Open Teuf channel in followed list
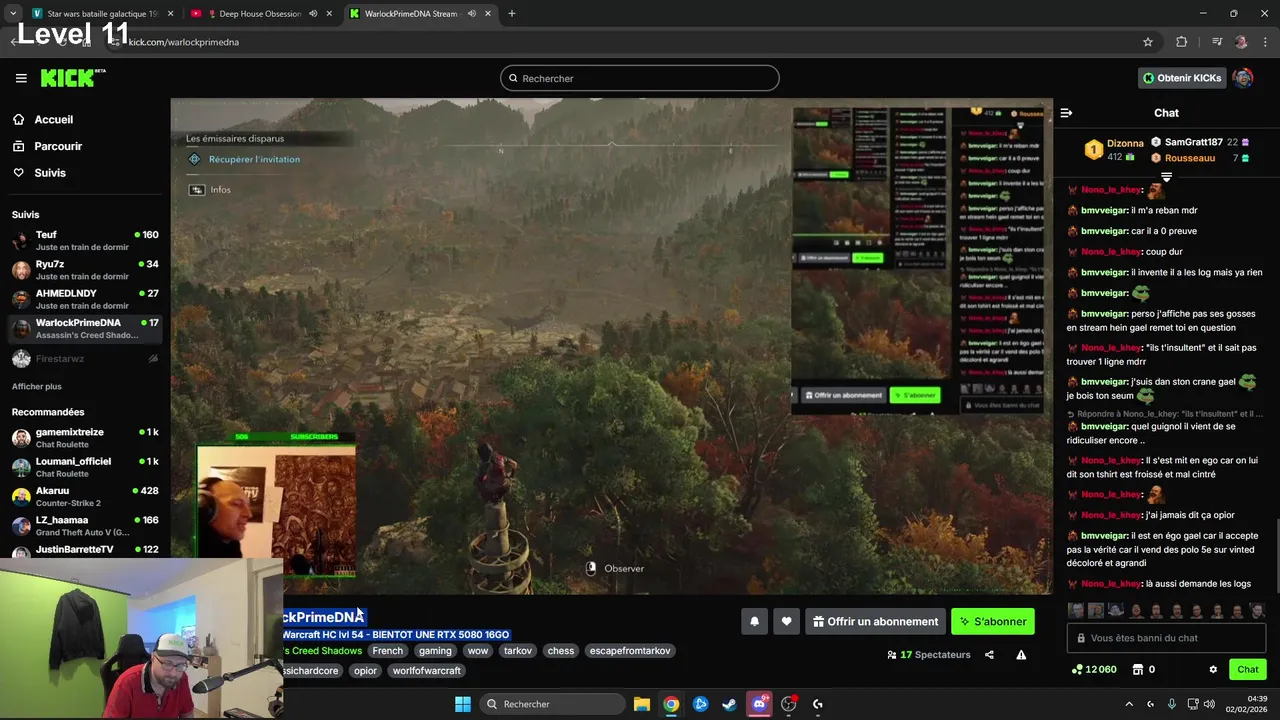 85,241
